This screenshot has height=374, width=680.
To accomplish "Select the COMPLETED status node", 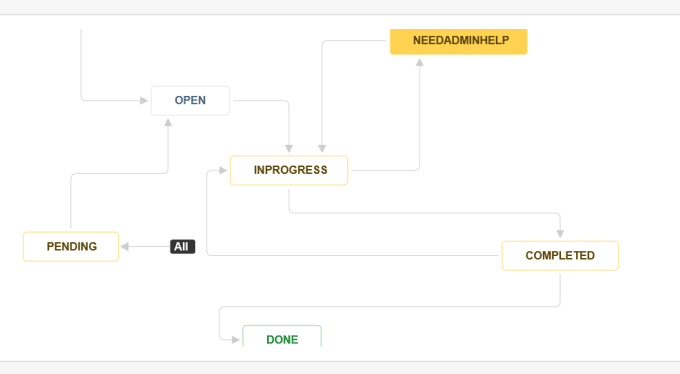I will (x=560, y=256).
